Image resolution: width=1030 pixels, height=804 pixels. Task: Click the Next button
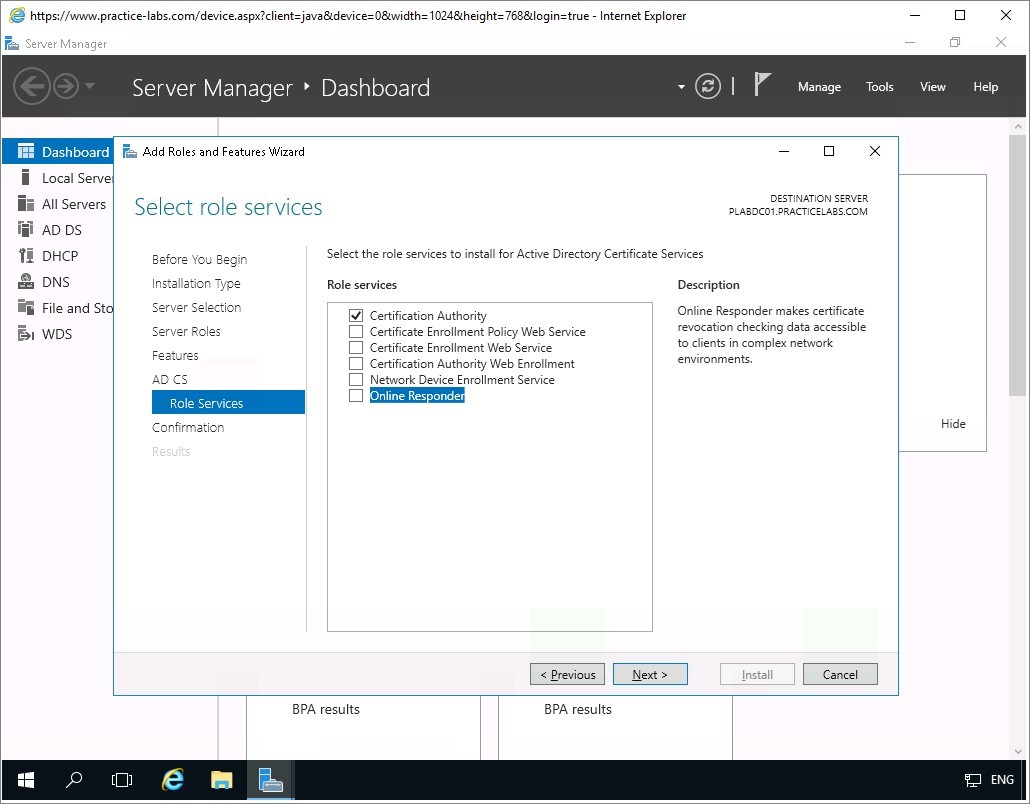pos(650,674)
